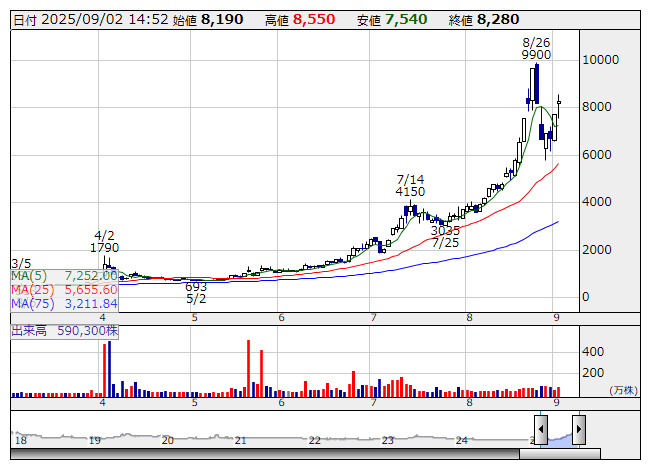Screen dimensions: 653x470
Task: Click the right range handle arrow
Action: pos(578,431)
